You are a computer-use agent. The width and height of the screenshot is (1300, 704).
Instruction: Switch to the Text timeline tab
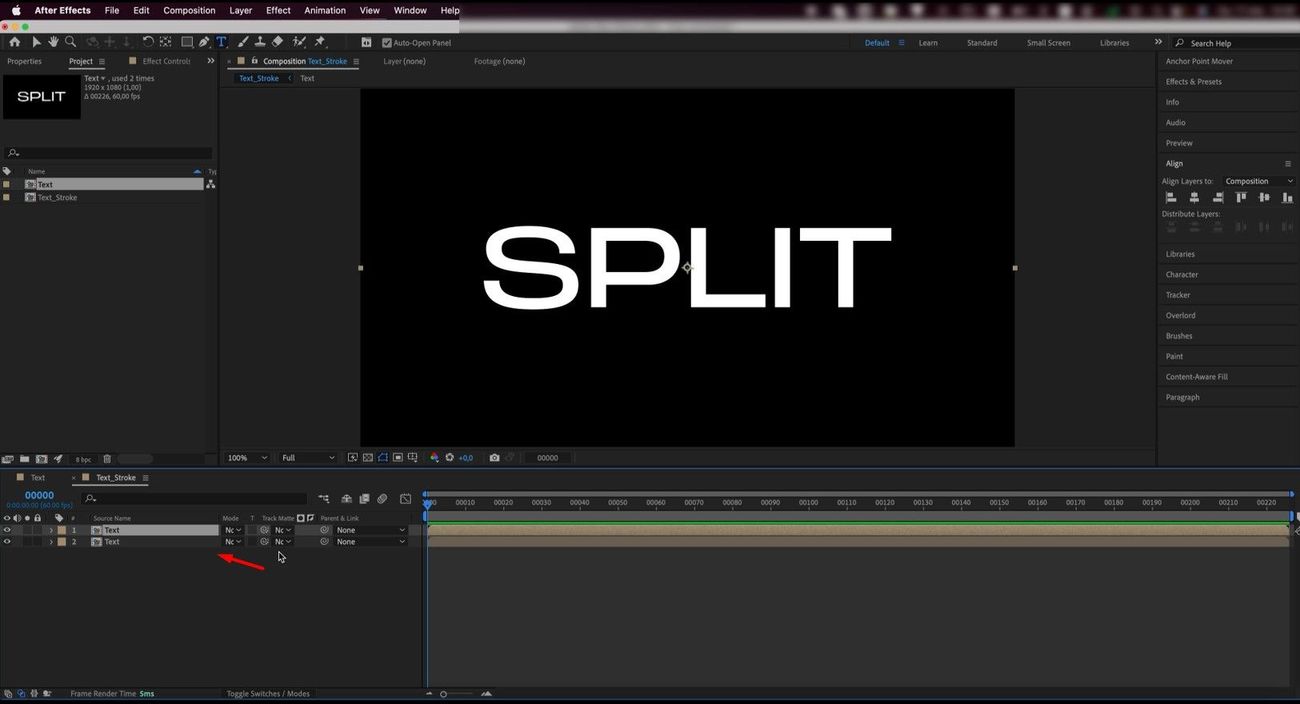coord(38,478)
